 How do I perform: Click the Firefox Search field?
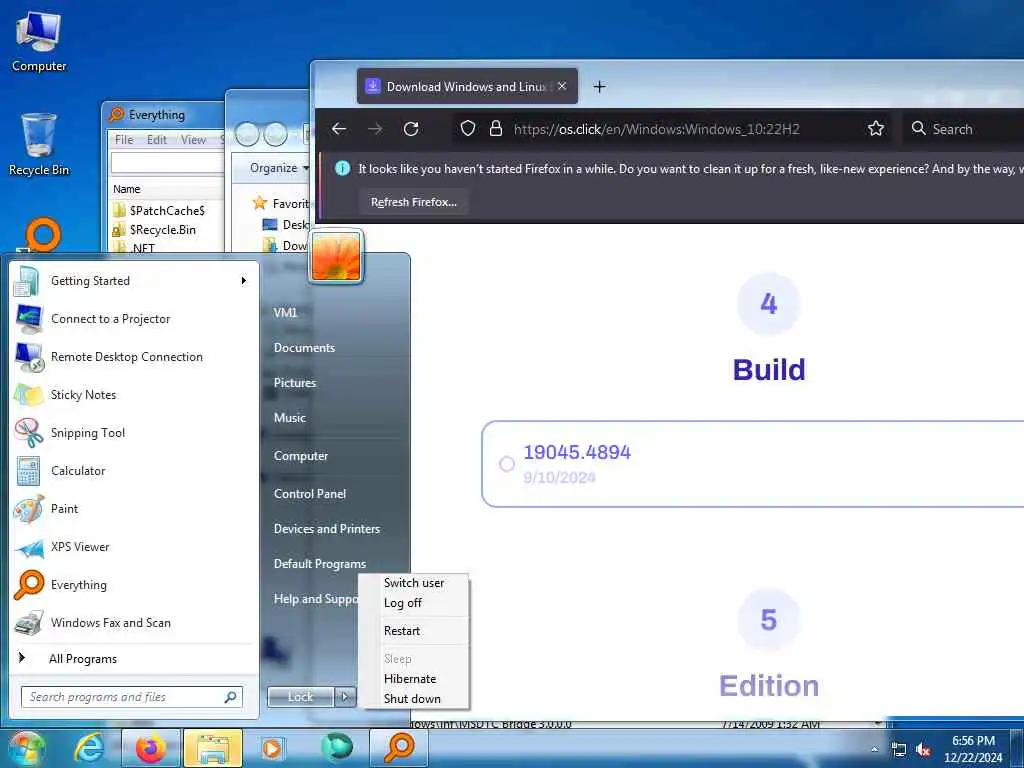pos(963,129)
